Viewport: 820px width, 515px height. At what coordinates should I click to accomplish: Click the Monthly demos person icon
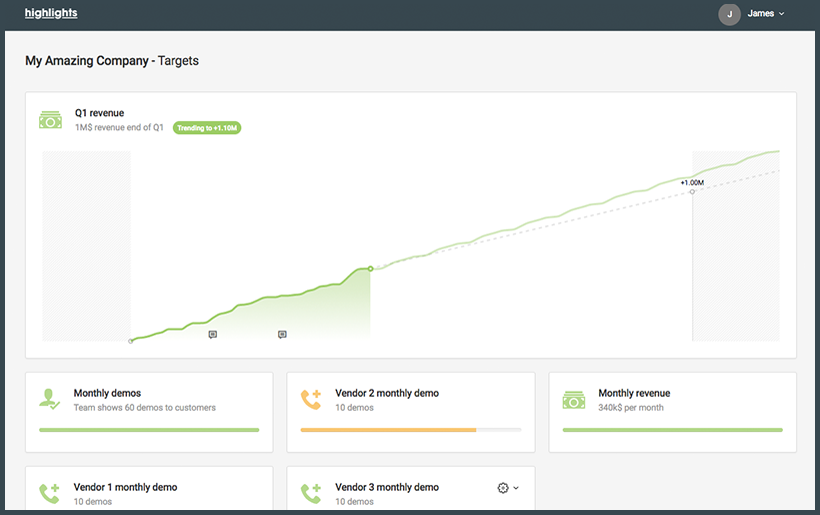click(50, 399)
